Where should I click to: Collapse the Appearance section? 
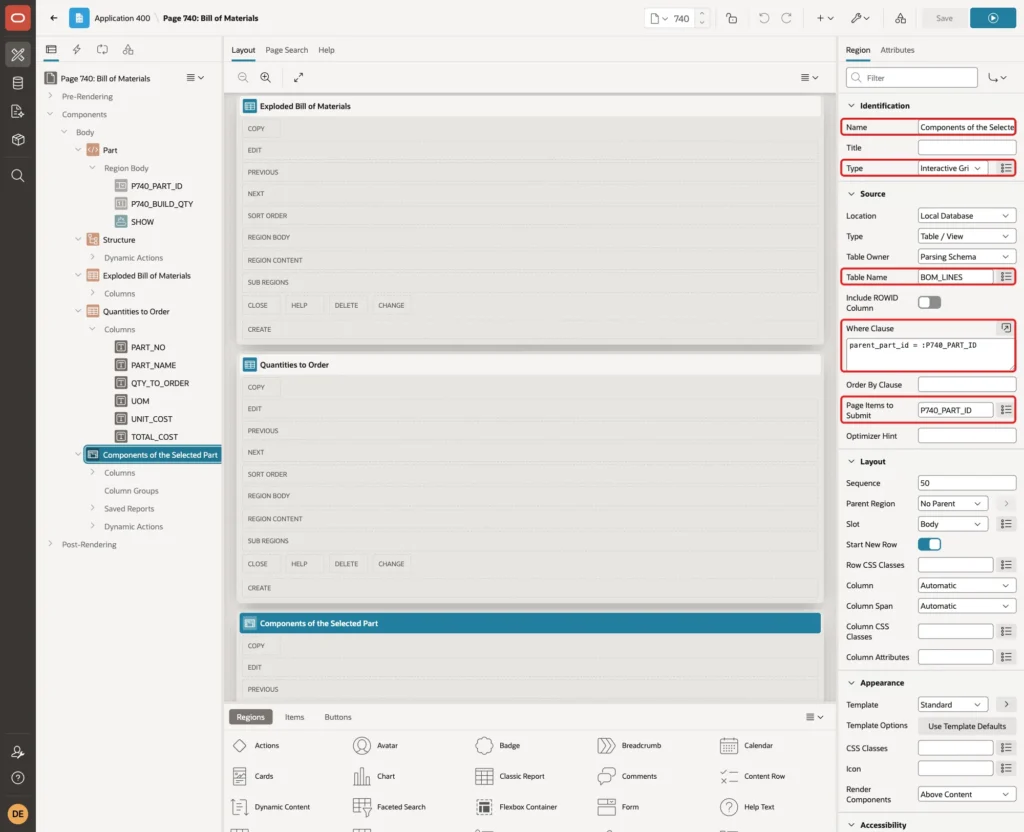click(851, 682)
